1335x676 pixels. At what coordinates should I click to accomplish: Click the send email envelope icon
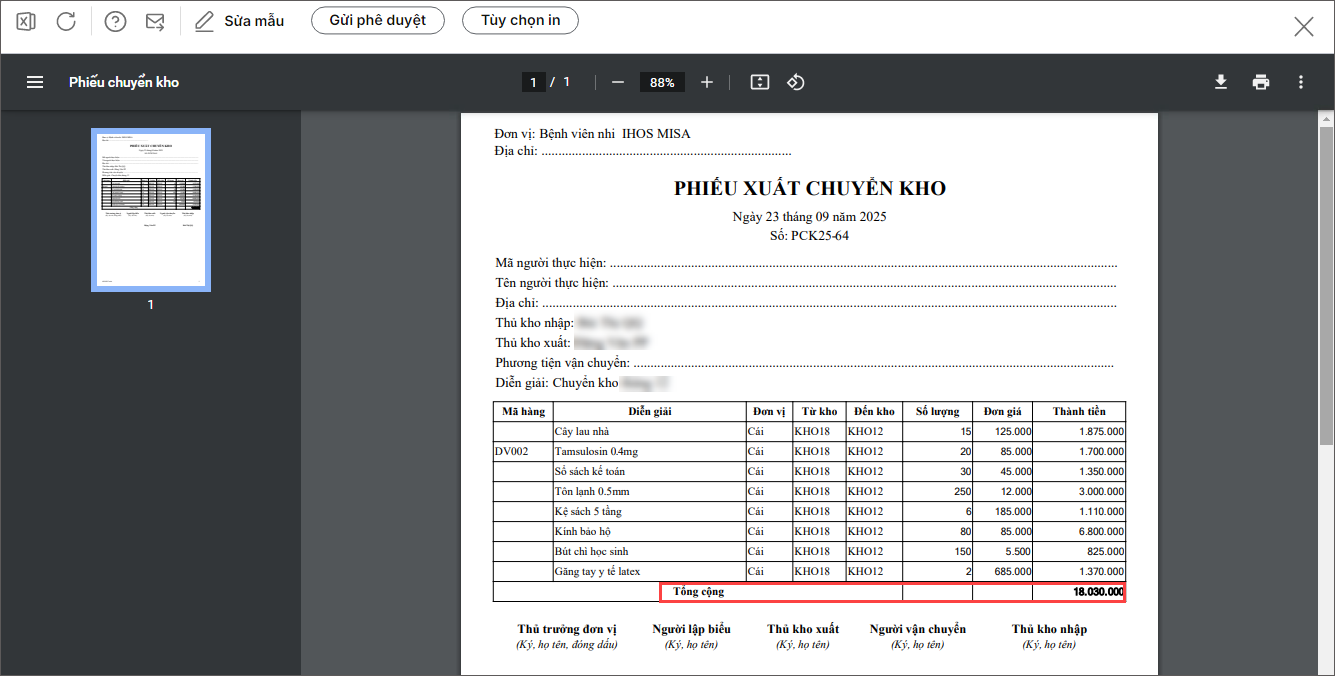(155, 22)
